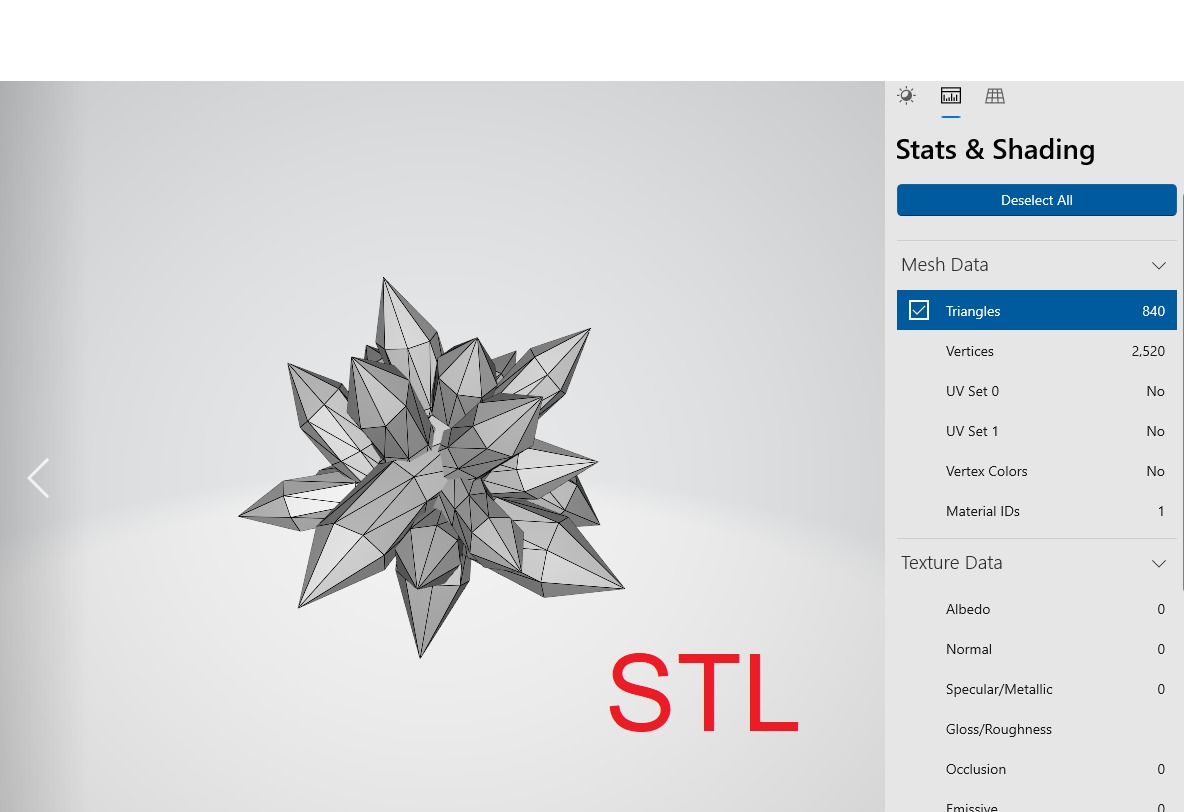Open the Environment & Lighting tab icon

pyautogui.click(x=906, y=96)
